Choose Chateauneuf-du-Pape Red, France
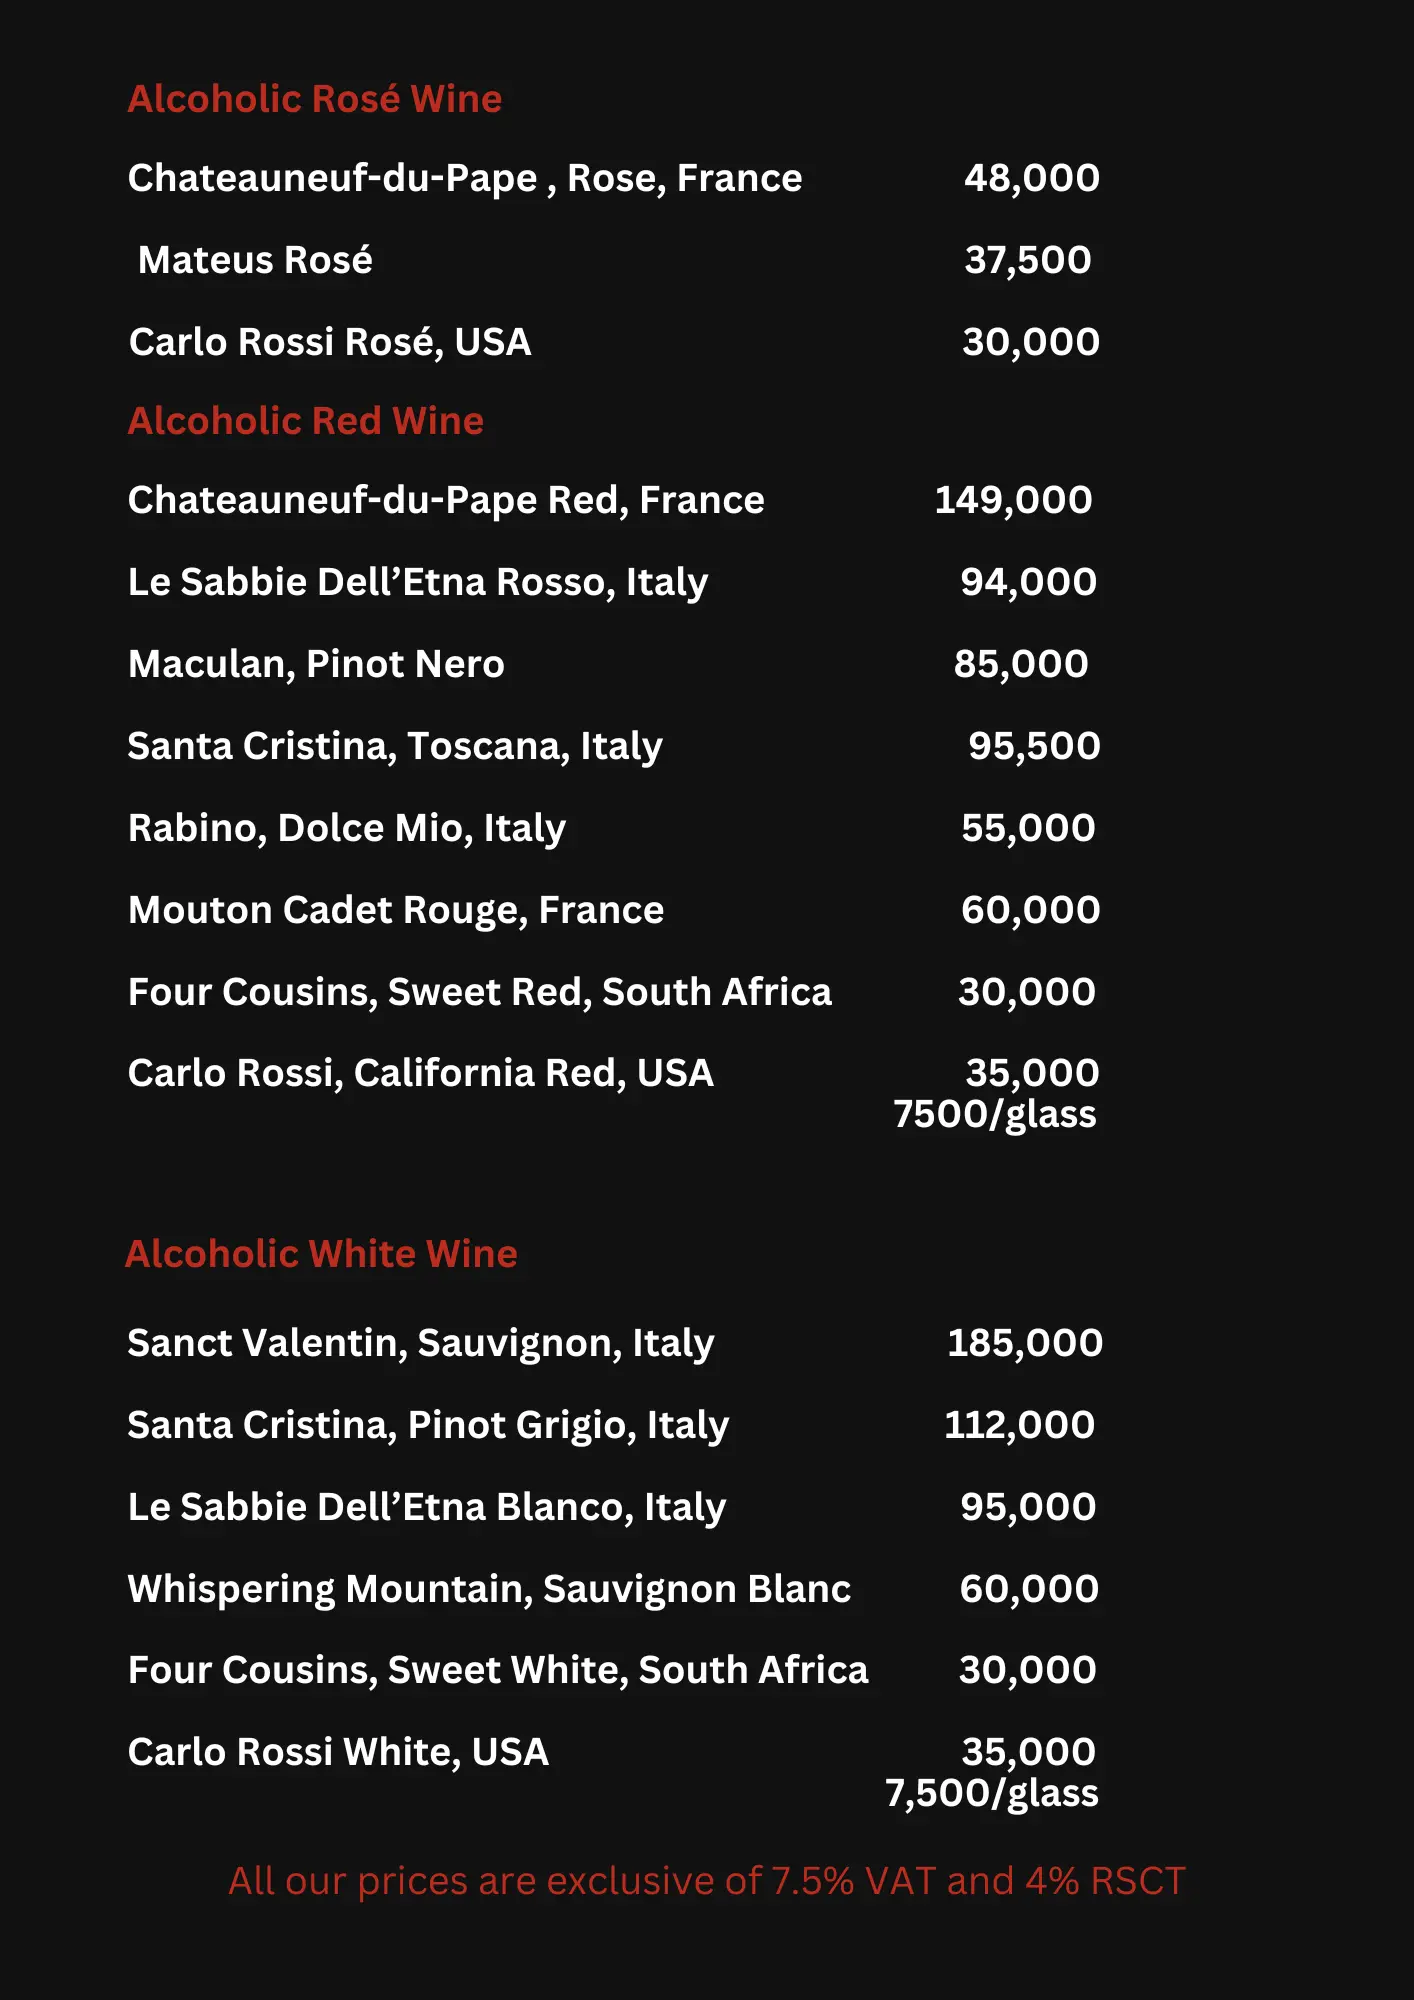The image size is (1414, 2000). coord(445,500)
